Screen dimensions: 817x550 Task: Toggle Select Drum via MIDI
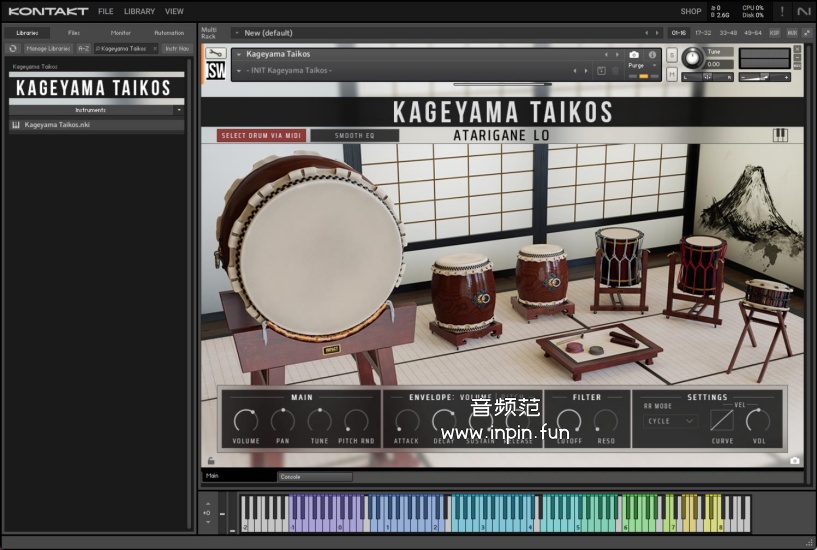261,135
